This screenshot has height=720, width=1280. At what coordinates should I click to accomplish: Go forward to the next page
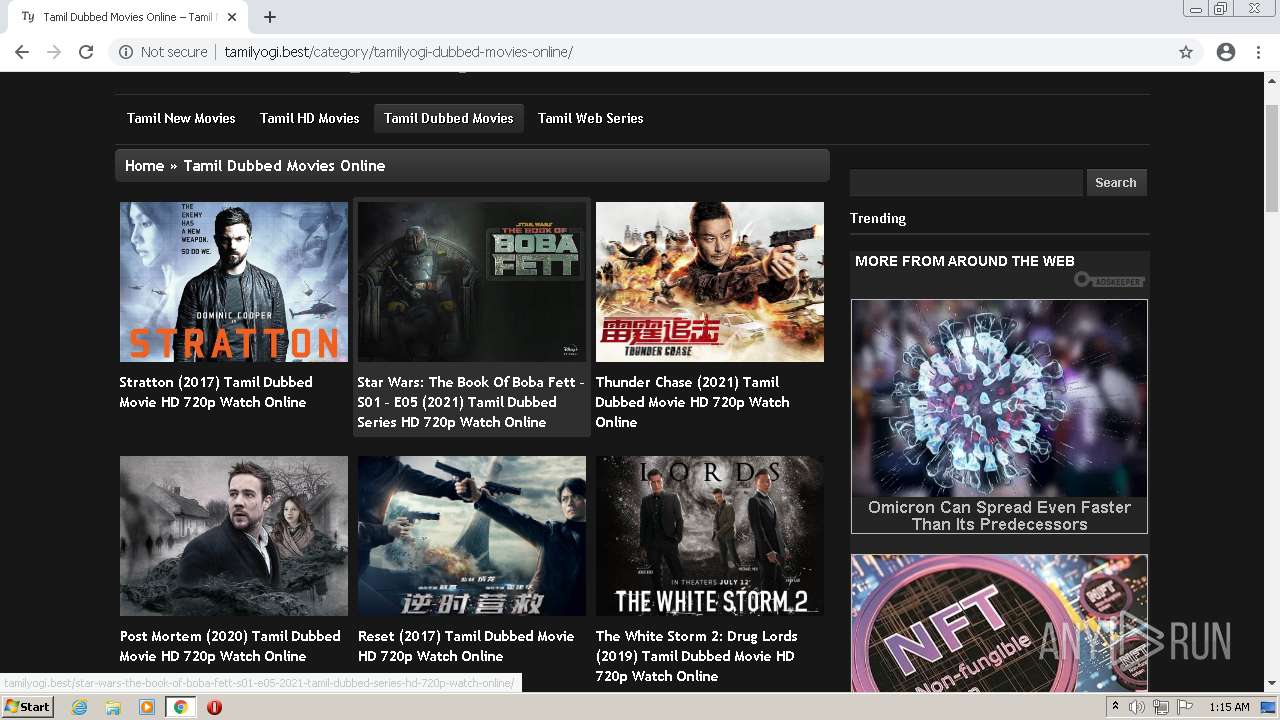[x=54, y=52]
